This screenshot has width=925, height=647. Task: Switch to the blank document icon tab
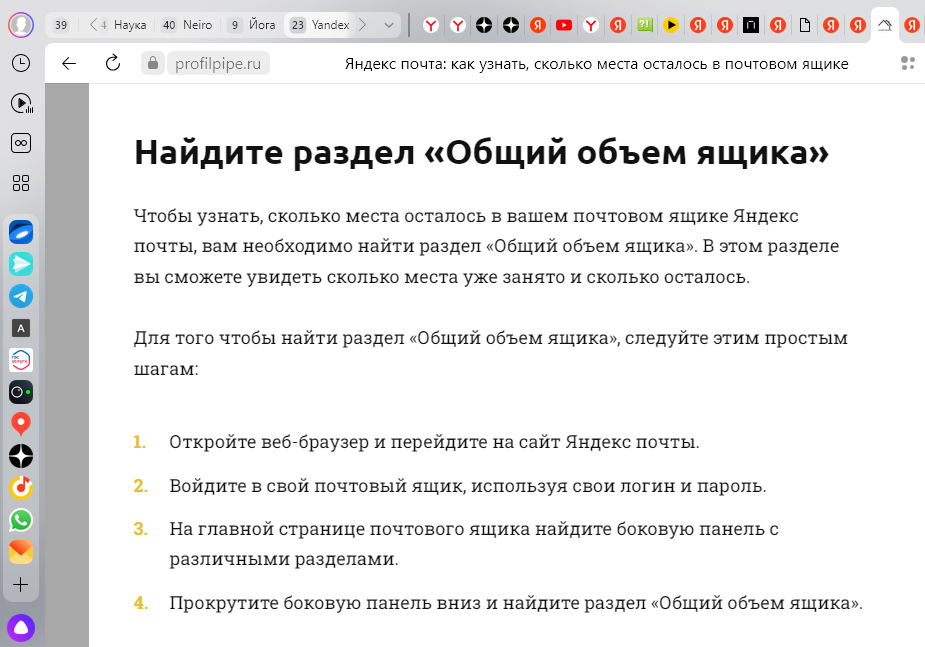pos(805,25)
